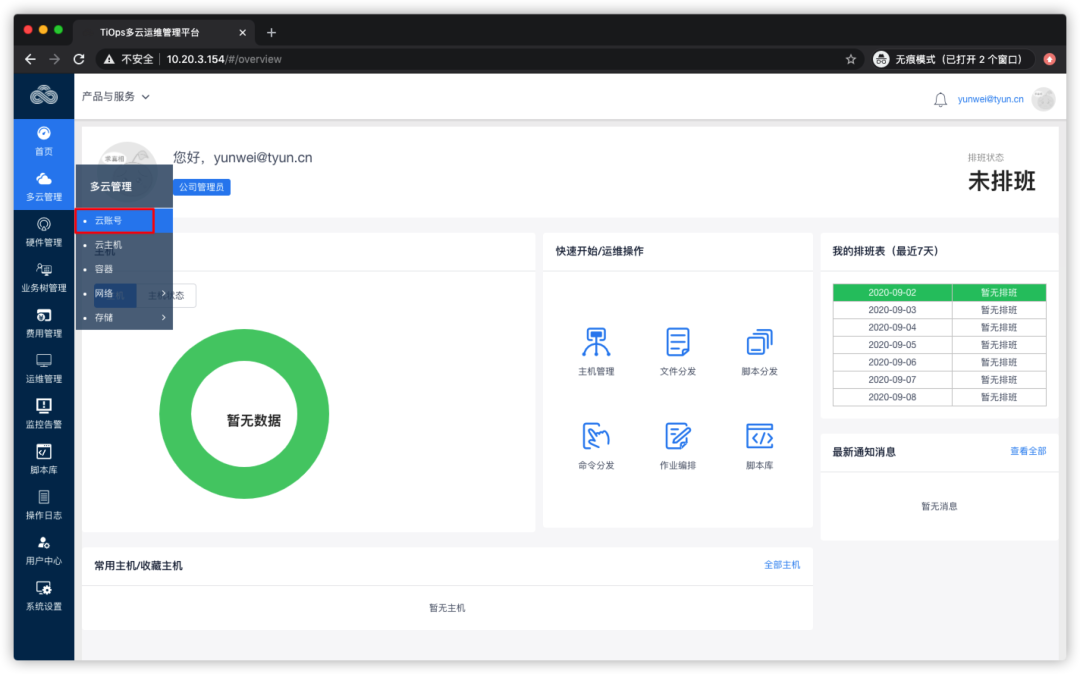Viewport: 1080px width, 674px height.
Task: Launch 命令分发 quick operation
Action: coord(596,443)
